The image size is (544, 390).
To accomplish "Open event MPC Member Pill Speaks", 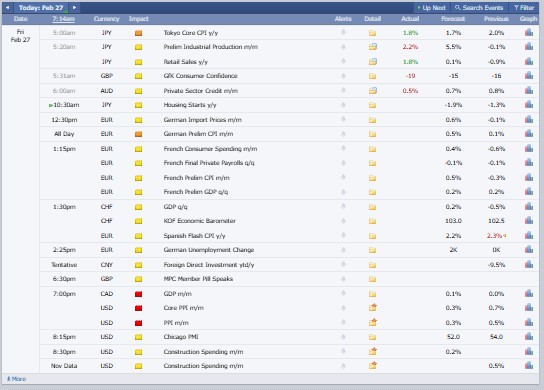I will (x=198, y=279).
